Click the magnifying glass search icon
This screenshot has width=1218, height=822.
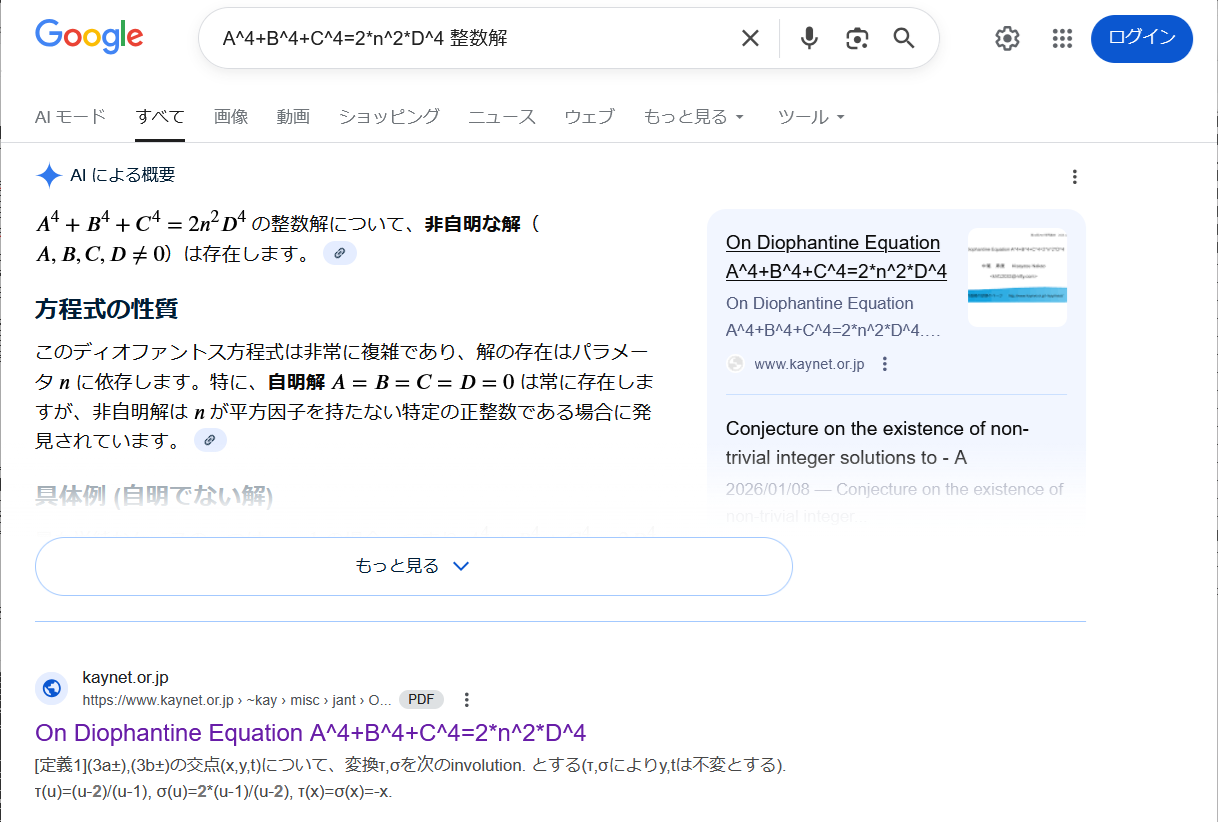tap(904, 38)
